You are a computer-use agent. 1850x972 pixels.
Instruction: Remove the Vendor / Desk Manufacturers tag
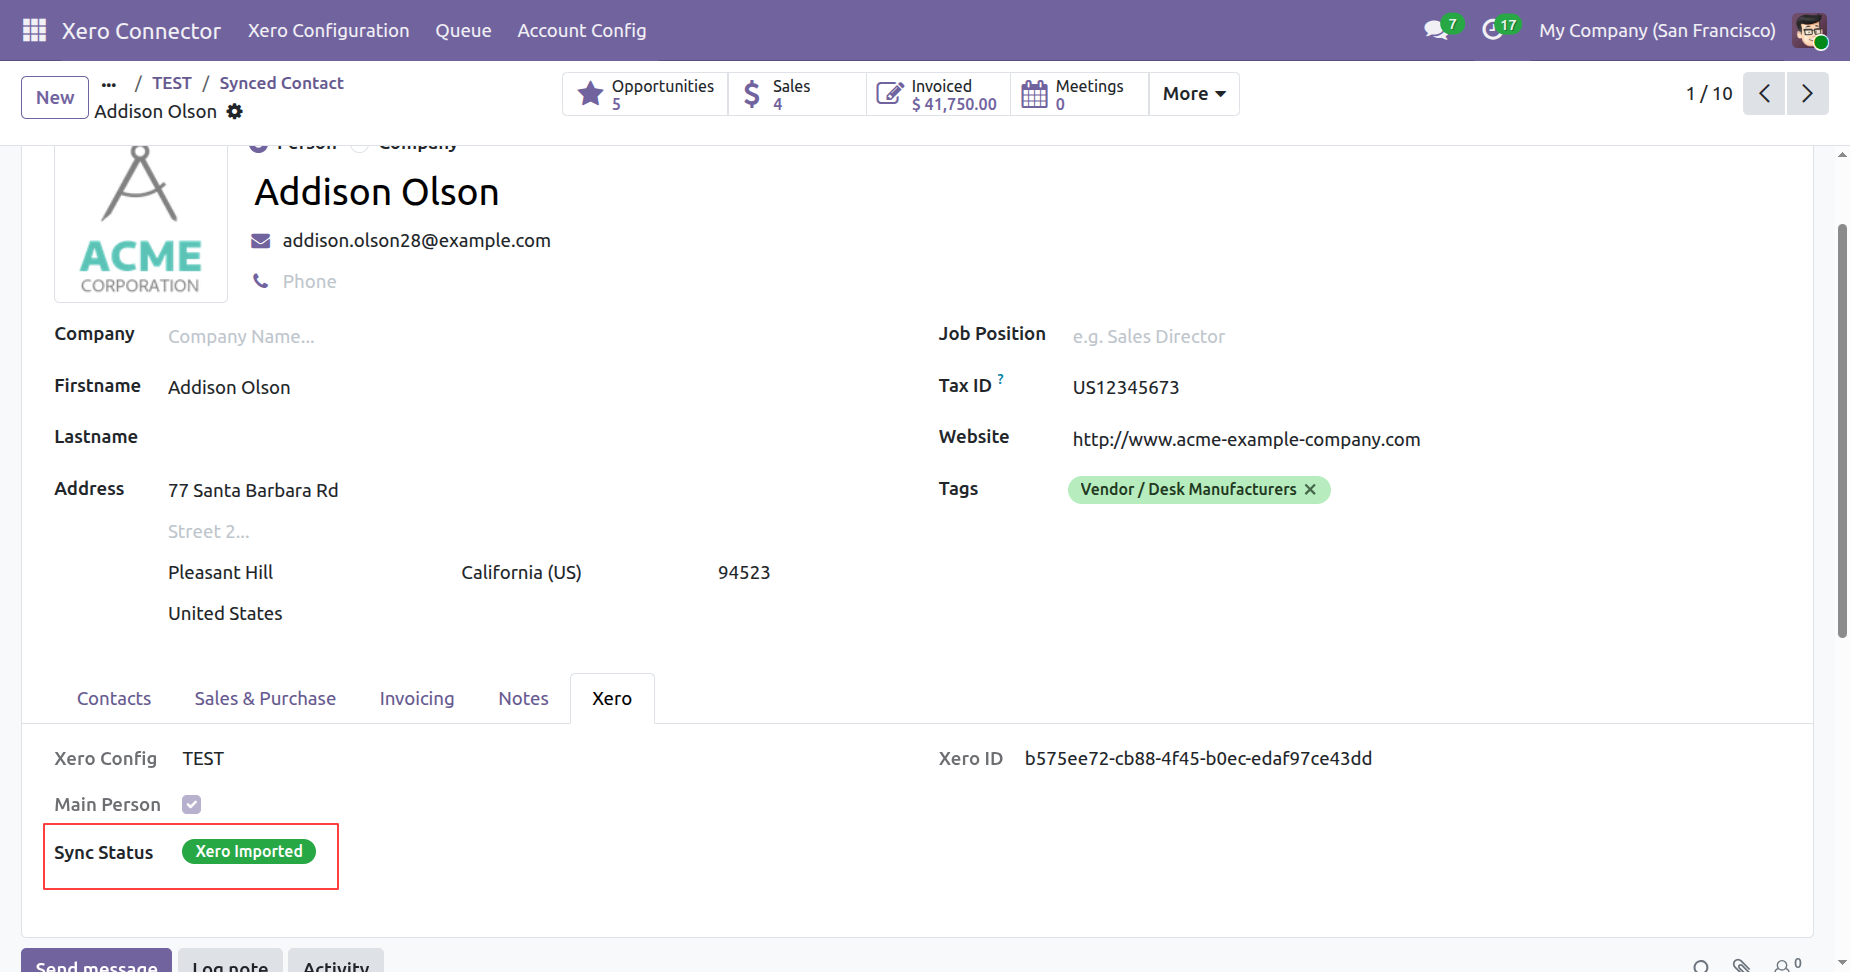tap(1310, 489)
